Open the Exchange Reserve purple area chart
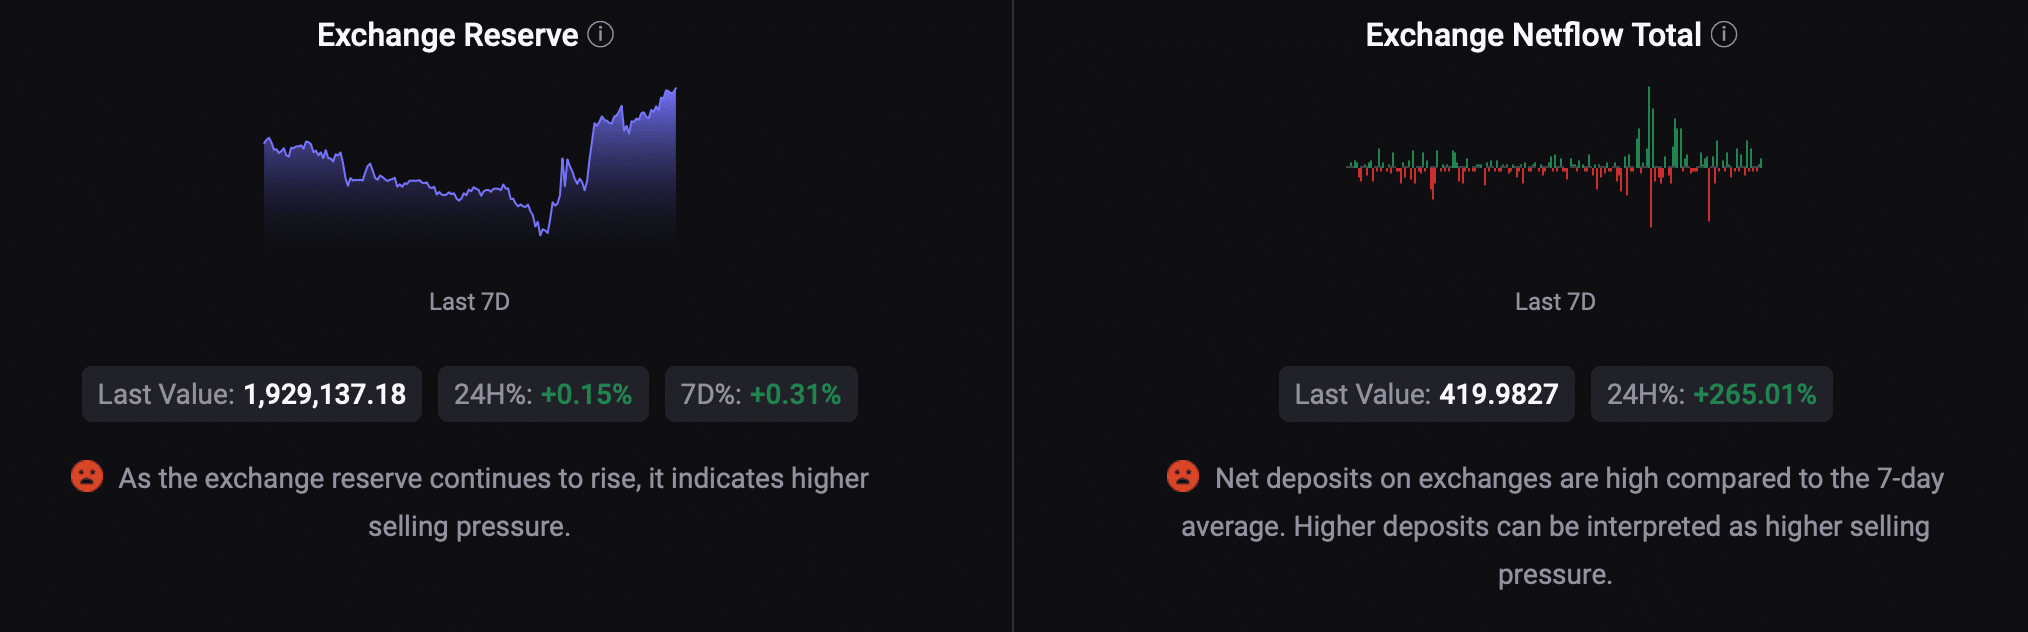This screenshot has height=632, width=2028. coord(470,166)
